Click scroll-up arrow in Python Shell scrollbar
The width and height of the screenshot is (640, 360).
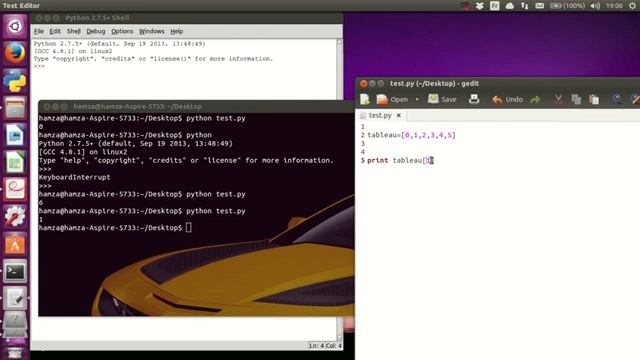coord(339,42)
